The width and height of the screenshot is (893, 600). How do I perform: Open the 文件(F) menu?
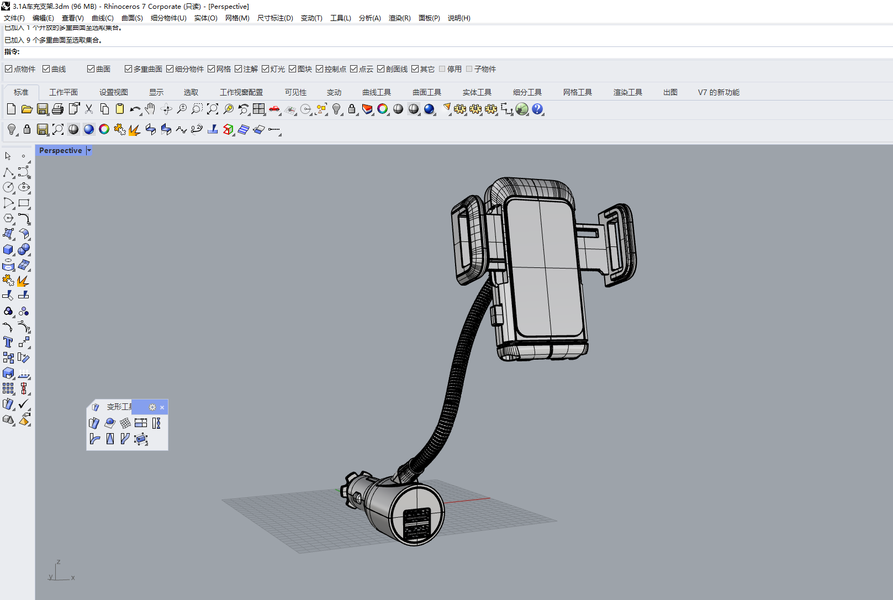tap(14, 18)
